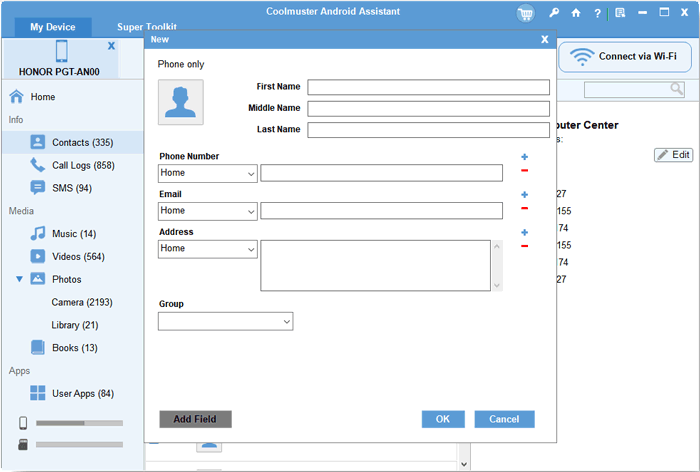Collapse the Photos tree arrow
Image resolution: width=700 pixels, height=472 pixels.
(19, 279)
